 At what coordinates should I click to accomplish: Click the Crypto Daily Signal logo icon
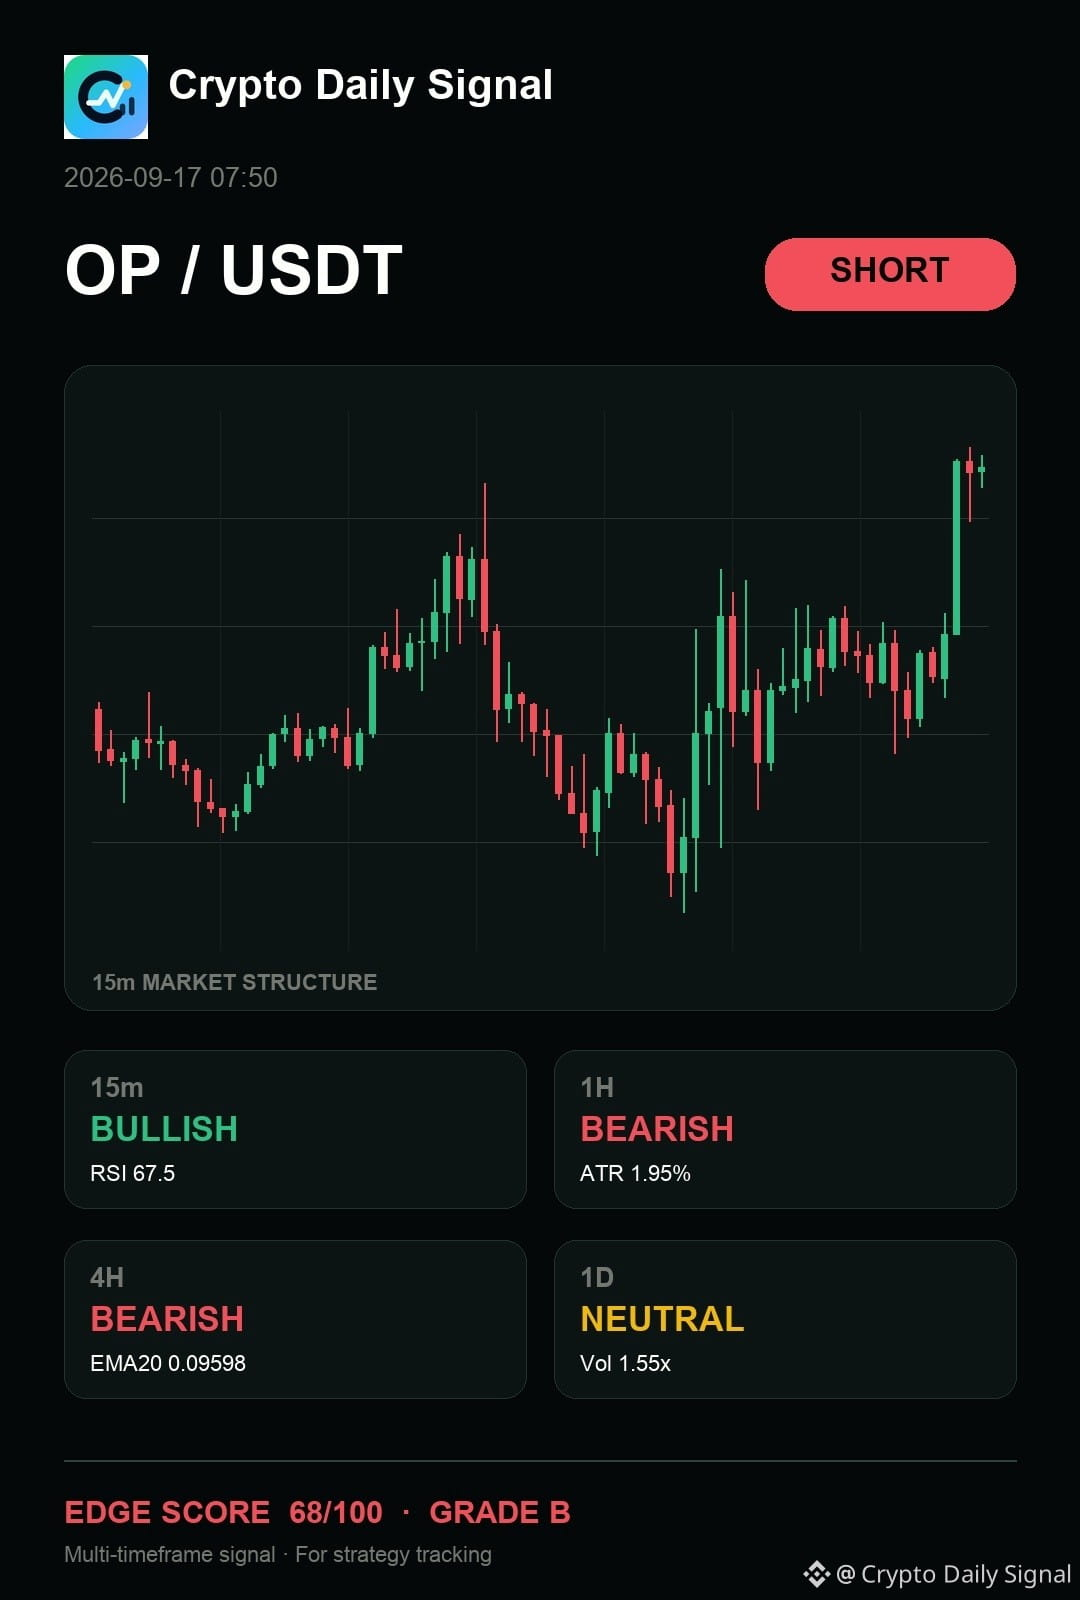[106, 97]
